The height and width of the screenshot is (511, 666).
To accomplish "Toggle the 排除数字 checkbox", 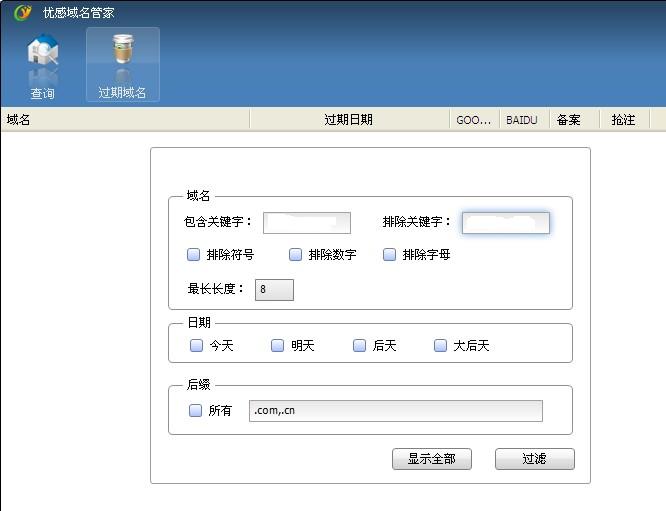I will point(296,255).
